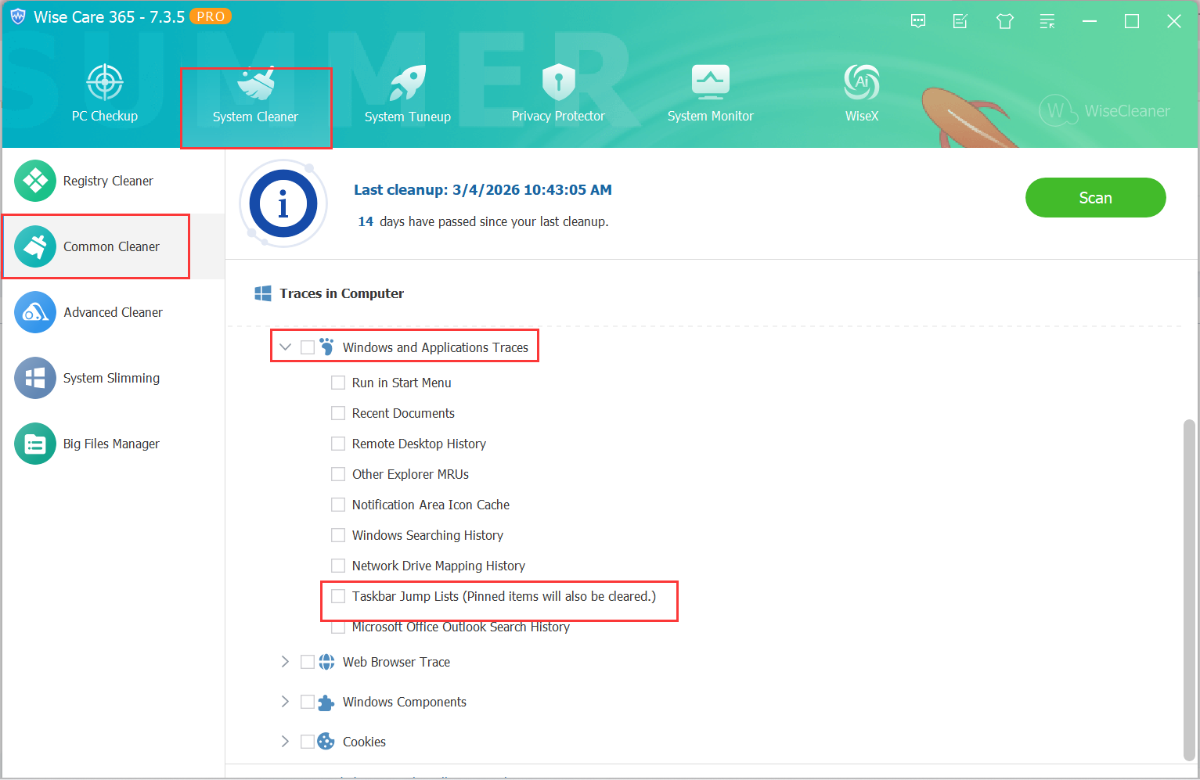Click the feedback chat icon in title bar

[x=918, y=21]
